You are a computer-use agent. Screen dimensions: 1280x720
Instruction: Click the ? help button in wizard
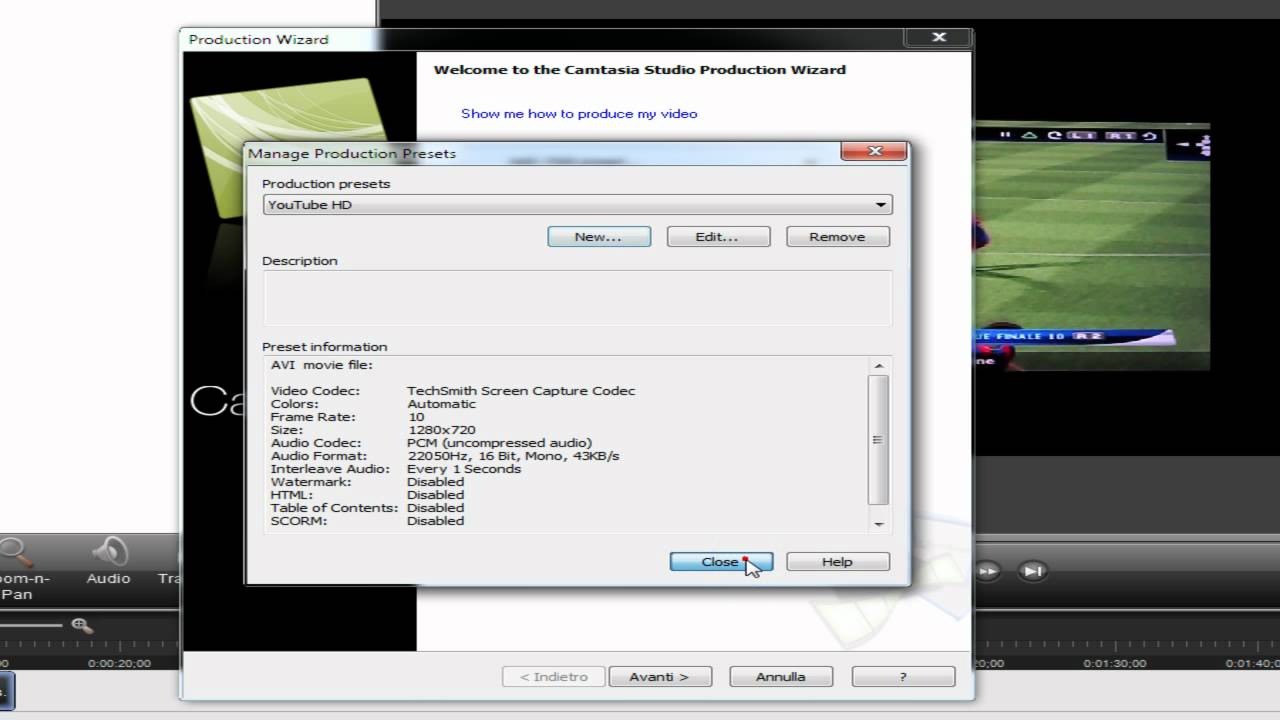tap(903, 677)
